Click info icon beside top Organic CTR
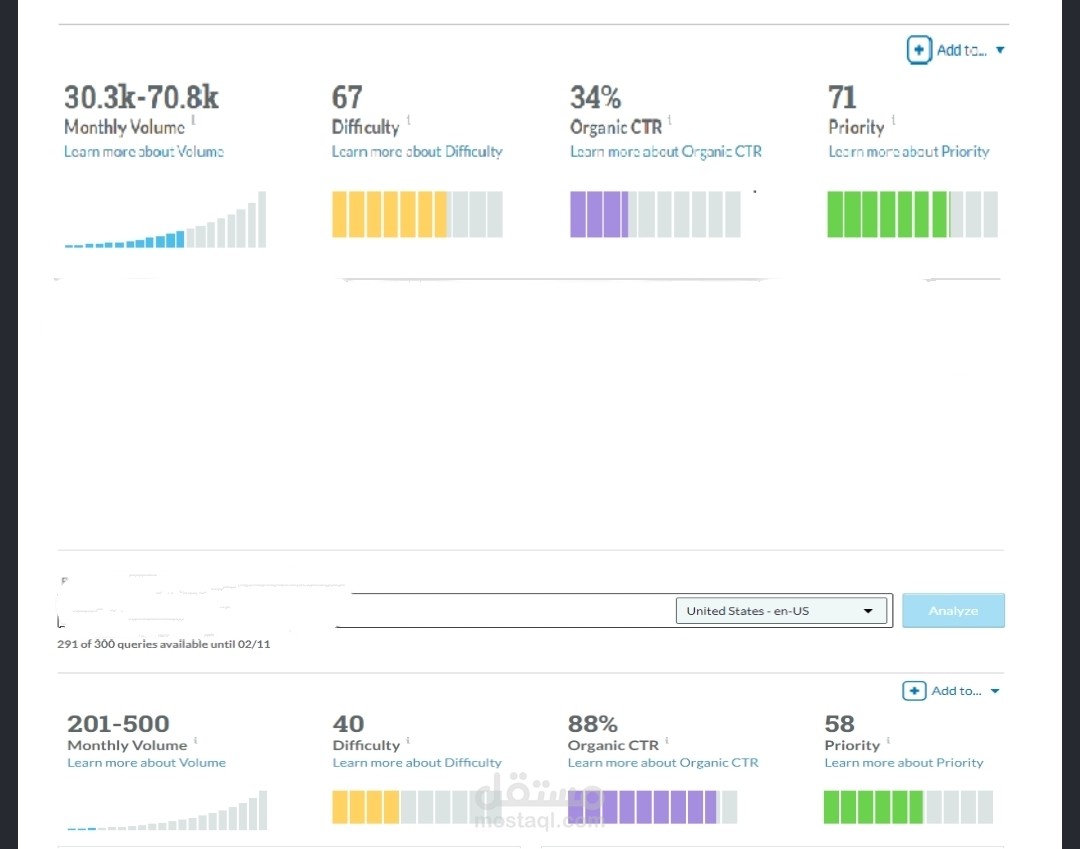Screen dimensions: 1080x849 [669, 120]
